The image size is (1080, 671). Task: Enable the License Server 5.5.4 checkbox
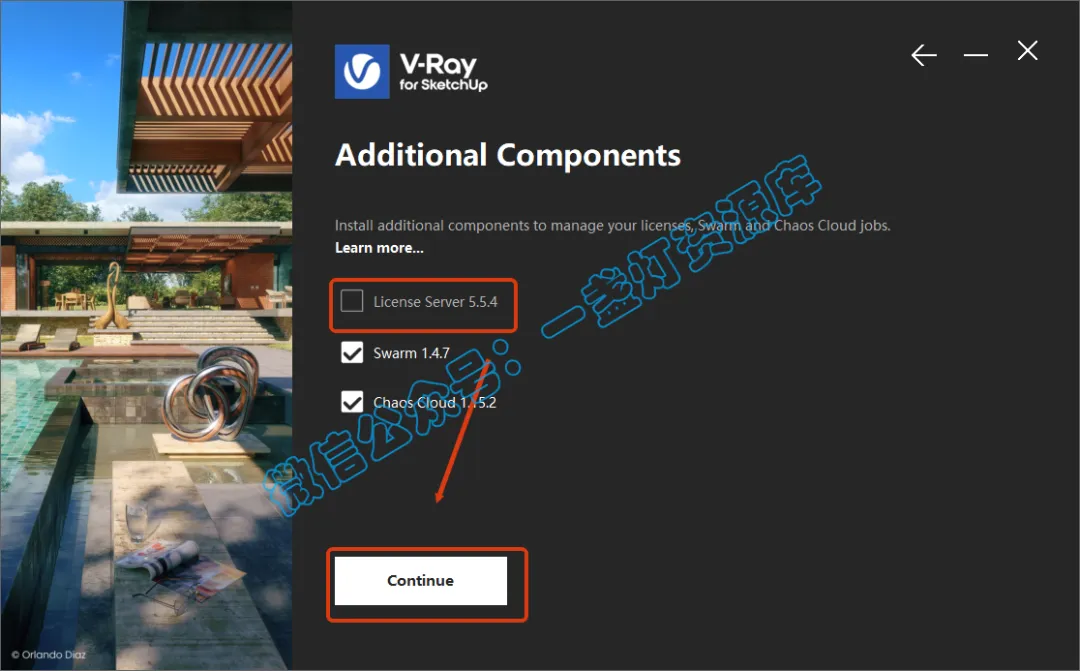click(352, 301)
